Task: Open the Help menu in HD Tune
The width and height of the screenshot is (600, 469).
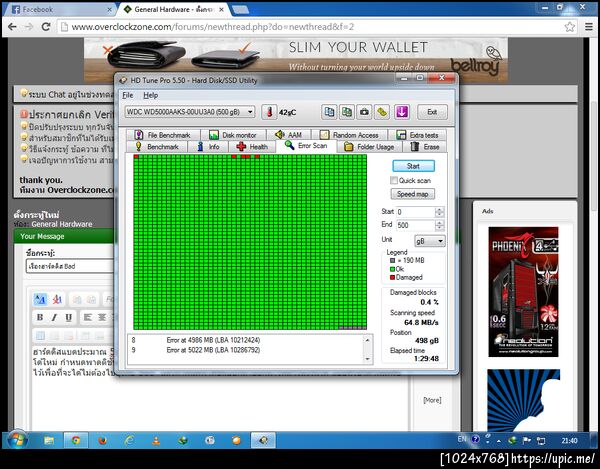Action: click(150, 95)
